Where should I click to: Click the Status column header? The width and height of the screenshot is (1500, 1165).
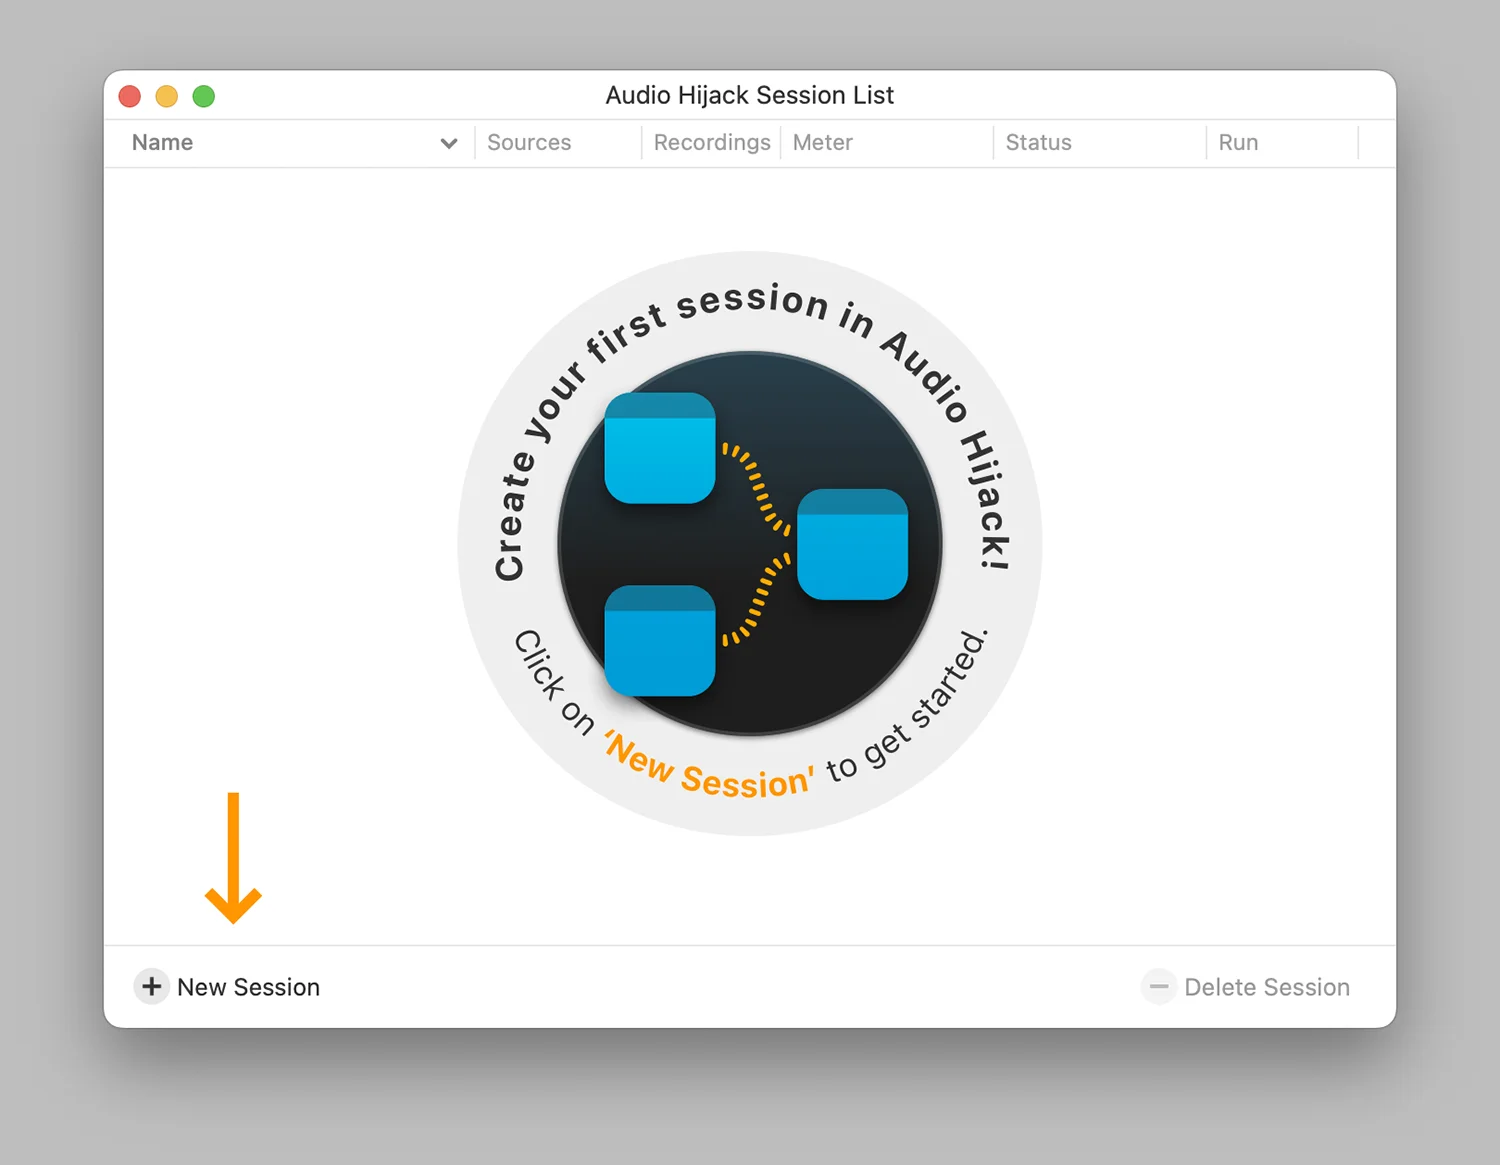pos(1038,142)
